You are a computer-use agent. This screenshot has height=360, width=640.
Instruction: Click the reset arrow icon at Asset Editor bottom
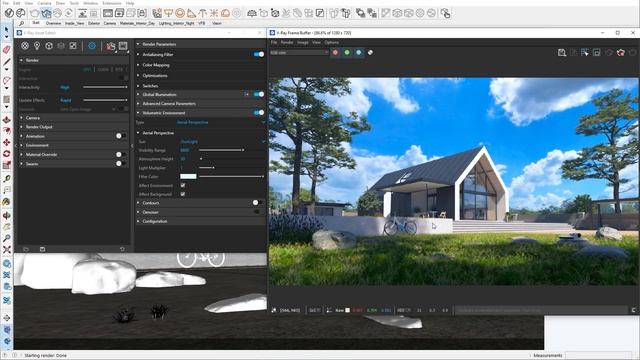(122, 249)
